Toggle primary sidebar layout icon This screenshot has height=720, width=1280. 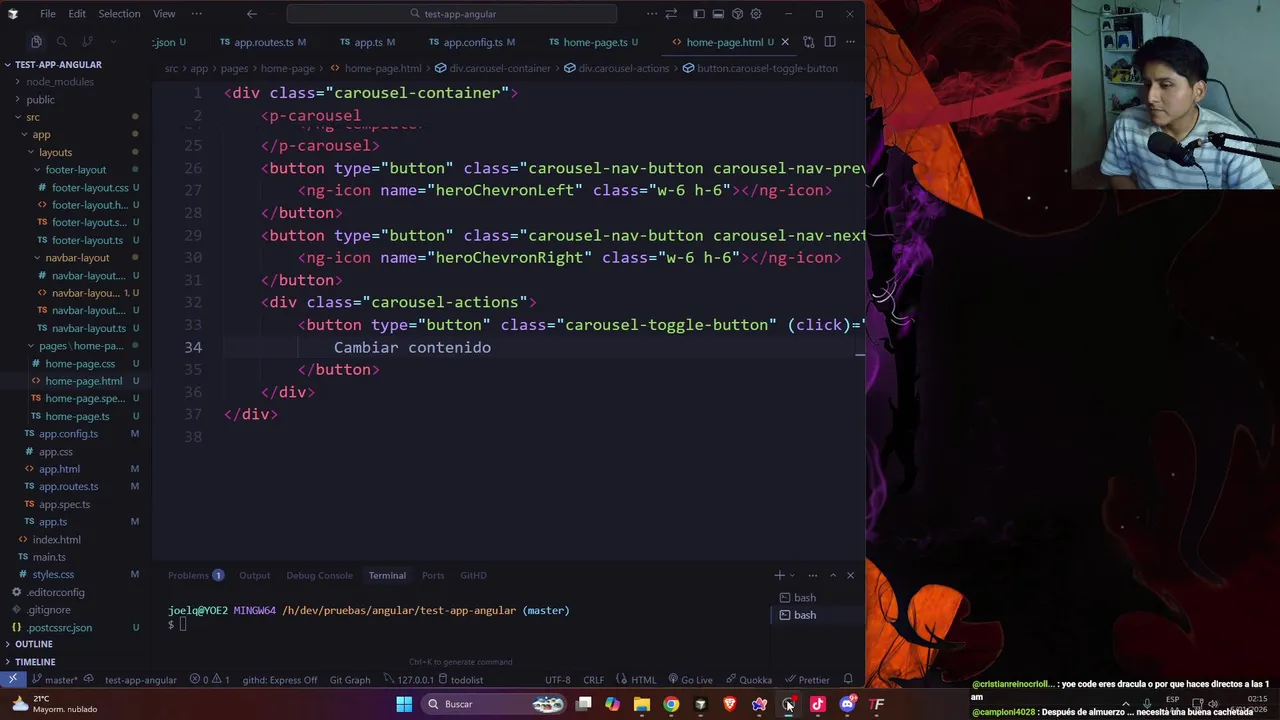pyautogui.click(x=699, y=14)
